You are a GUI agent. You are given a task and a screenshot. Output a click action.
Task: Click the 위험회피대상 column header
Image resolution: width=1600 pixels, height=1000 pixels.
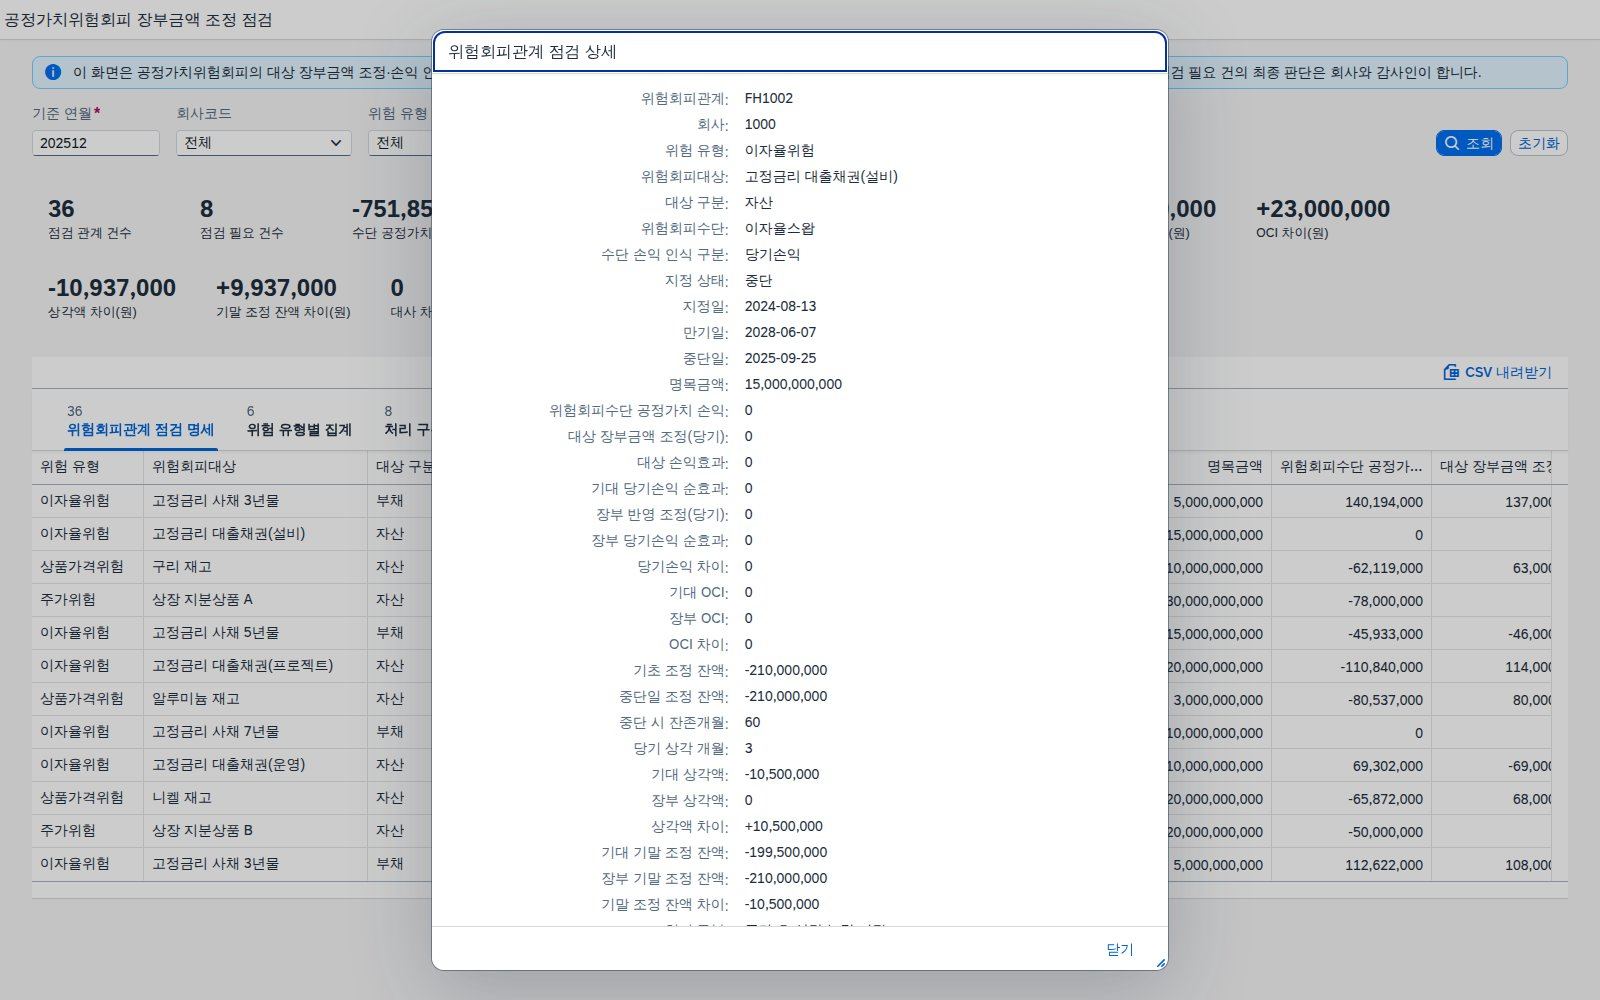click(x=256, y=466)
